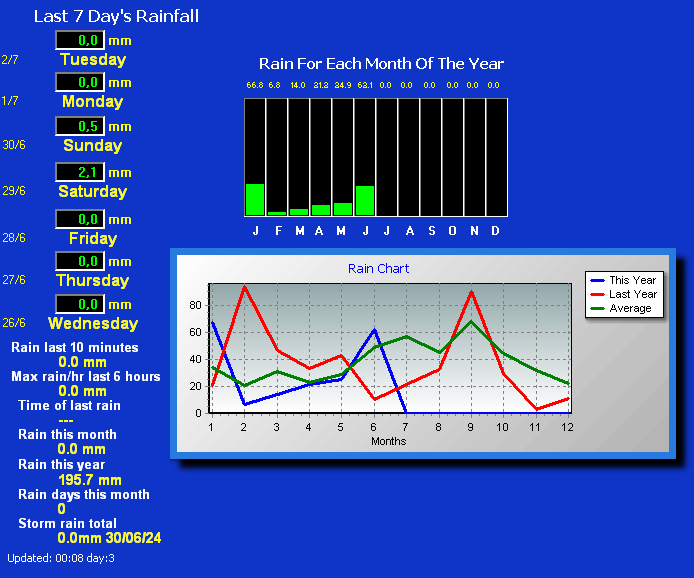The width and height of the screenshot is (694, 578).
Task: Click the empty December bar column
Action: tap(496, 157)
